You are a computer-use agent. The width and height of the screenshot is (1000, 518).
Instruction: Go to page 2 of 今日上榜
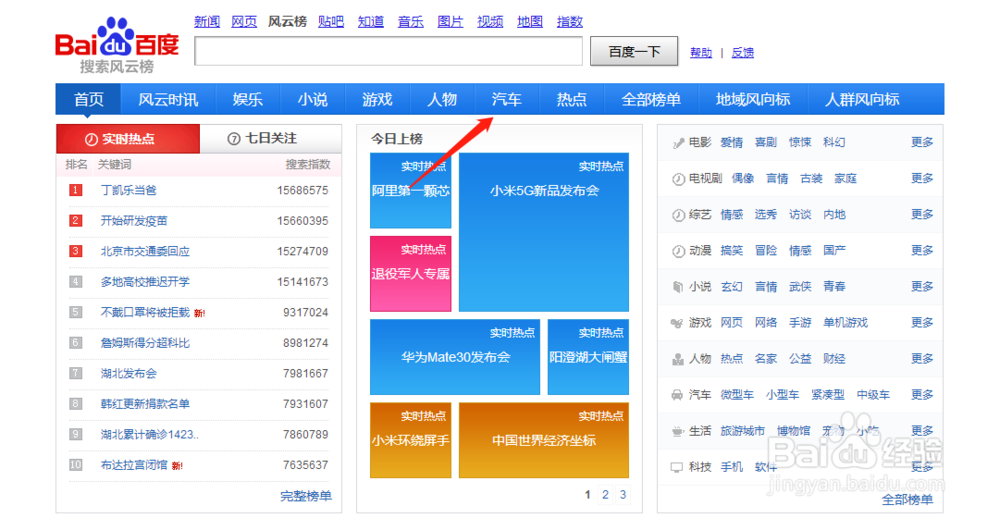point(605,494)
